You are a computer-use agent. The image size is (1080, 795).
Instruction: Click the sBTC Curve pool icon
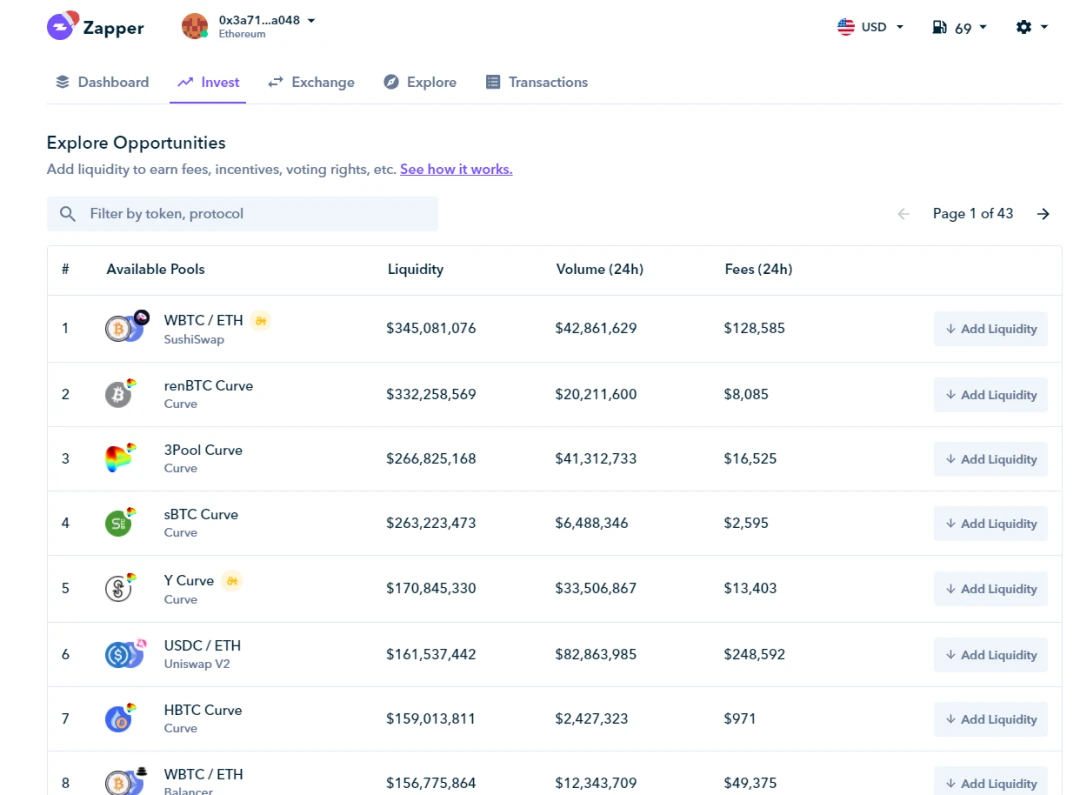click(119, 523)
